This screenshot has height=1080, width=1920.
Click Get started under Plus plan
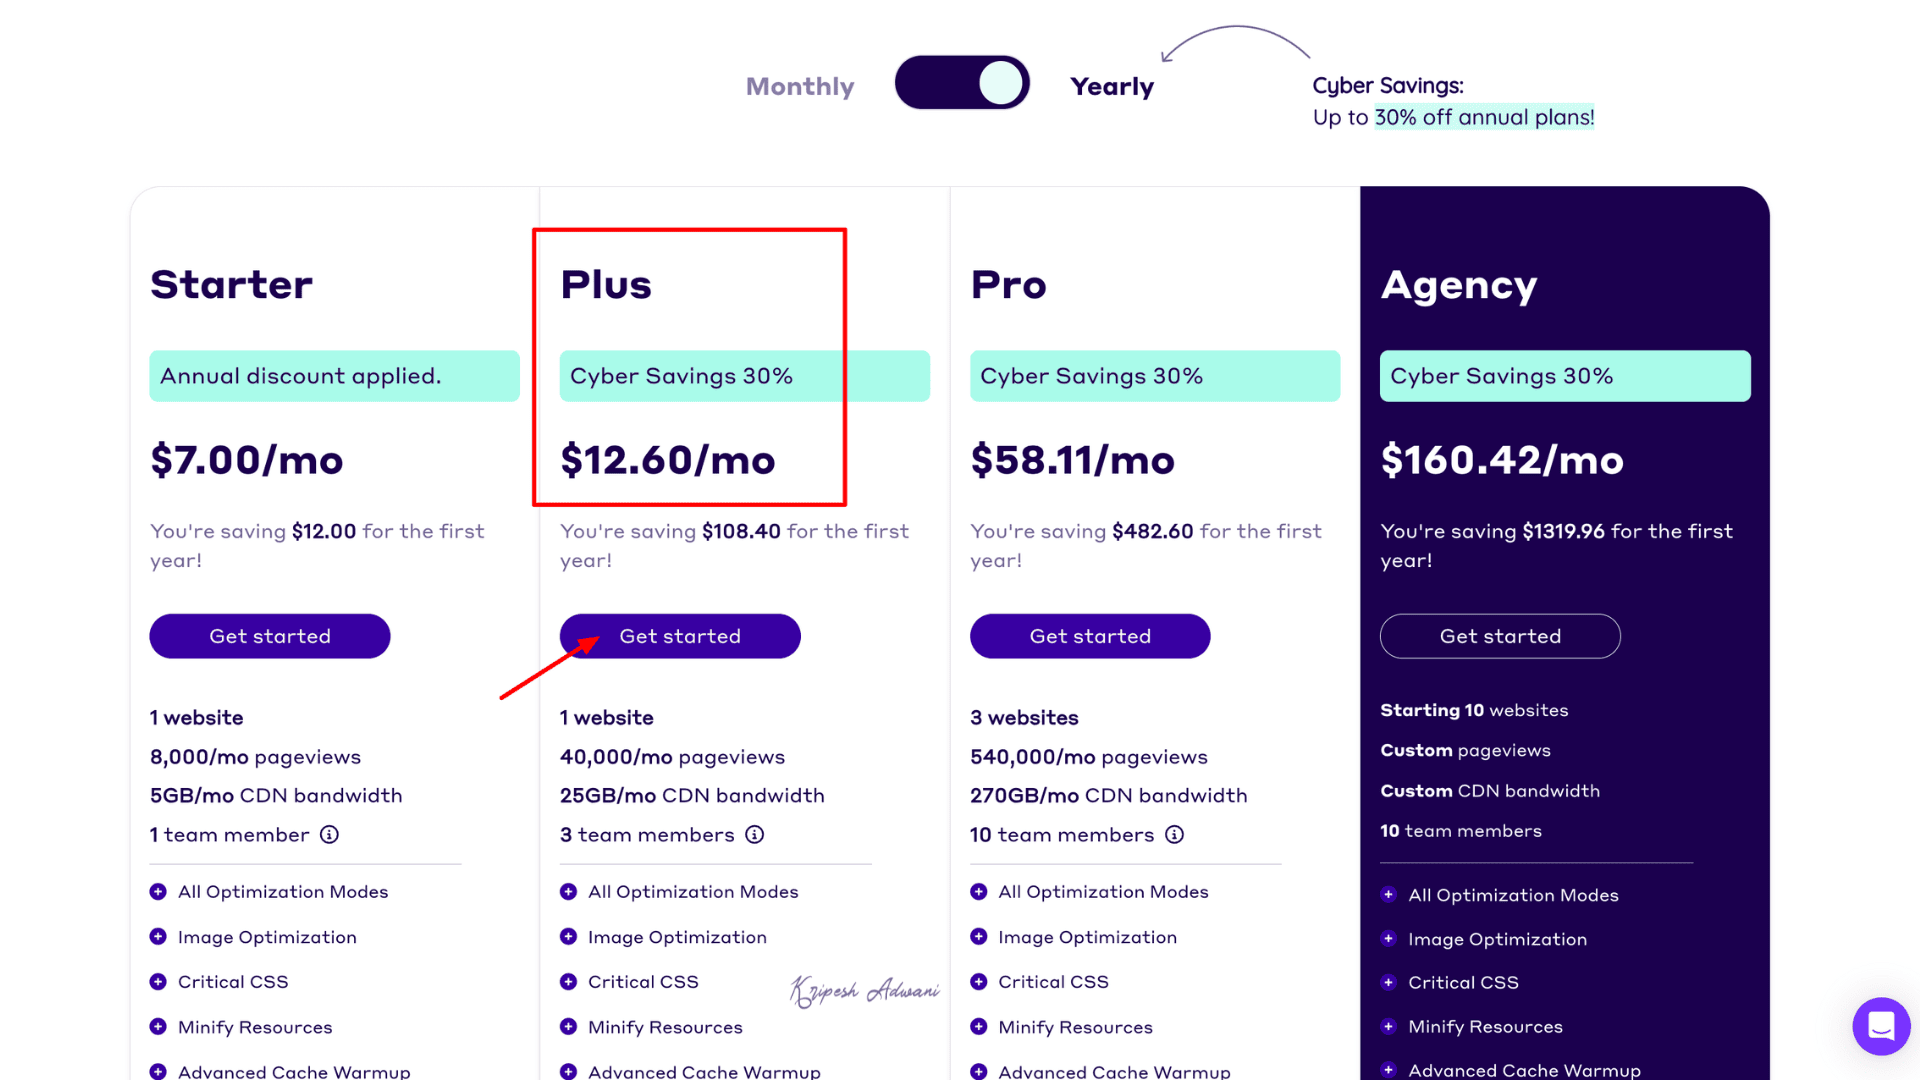click(680, 636)
